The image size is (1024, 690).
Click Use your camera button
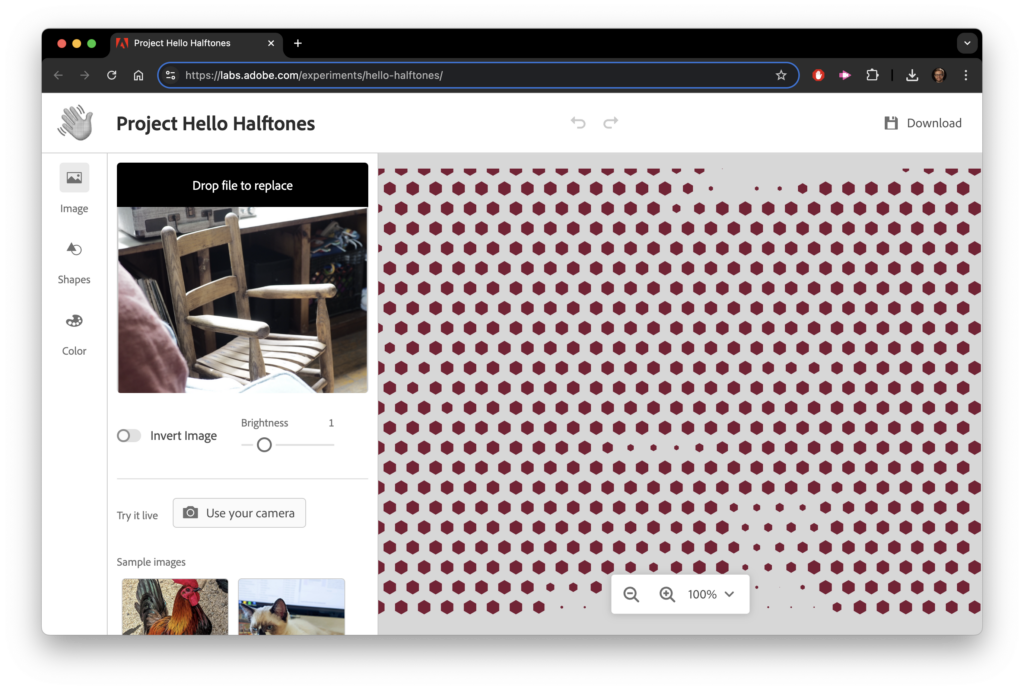tap(239, 513)
